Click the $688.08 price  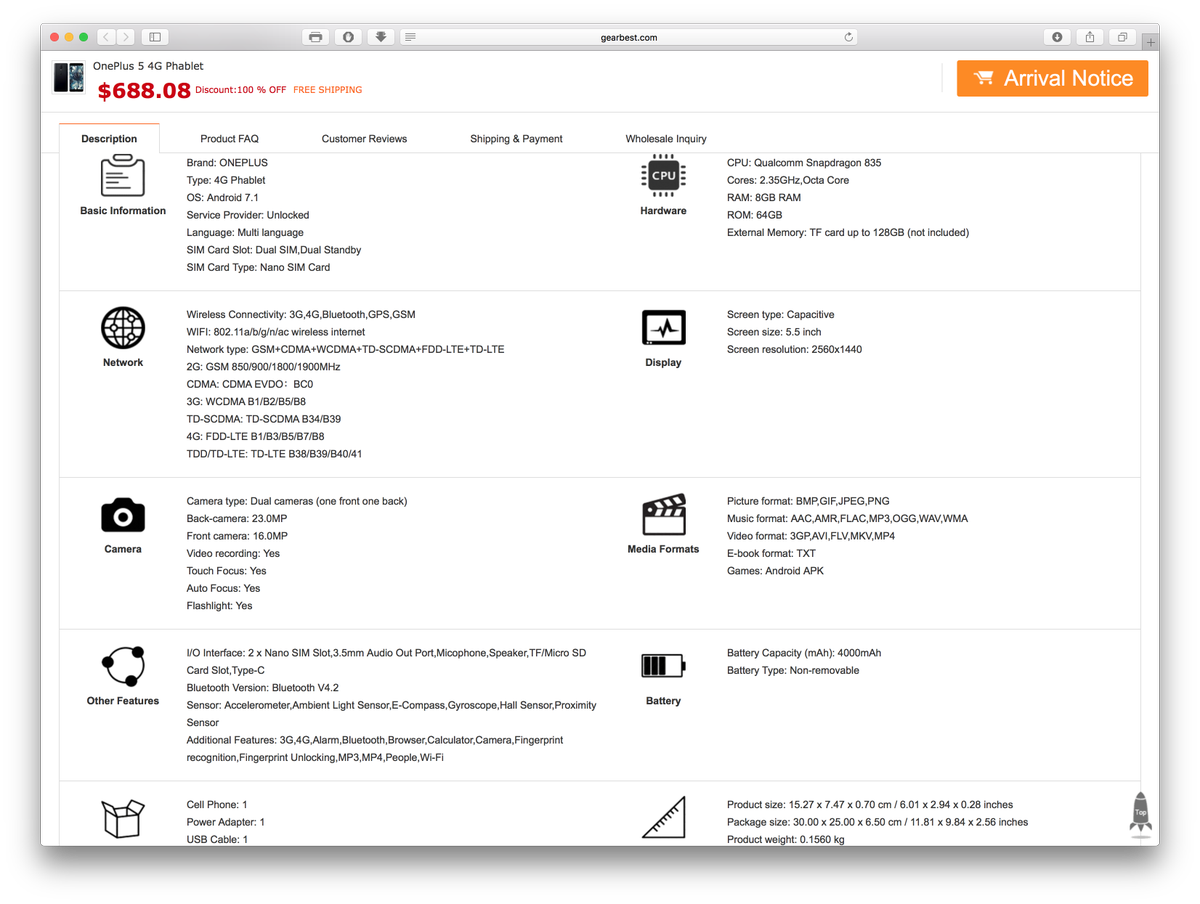click(144, 90)
